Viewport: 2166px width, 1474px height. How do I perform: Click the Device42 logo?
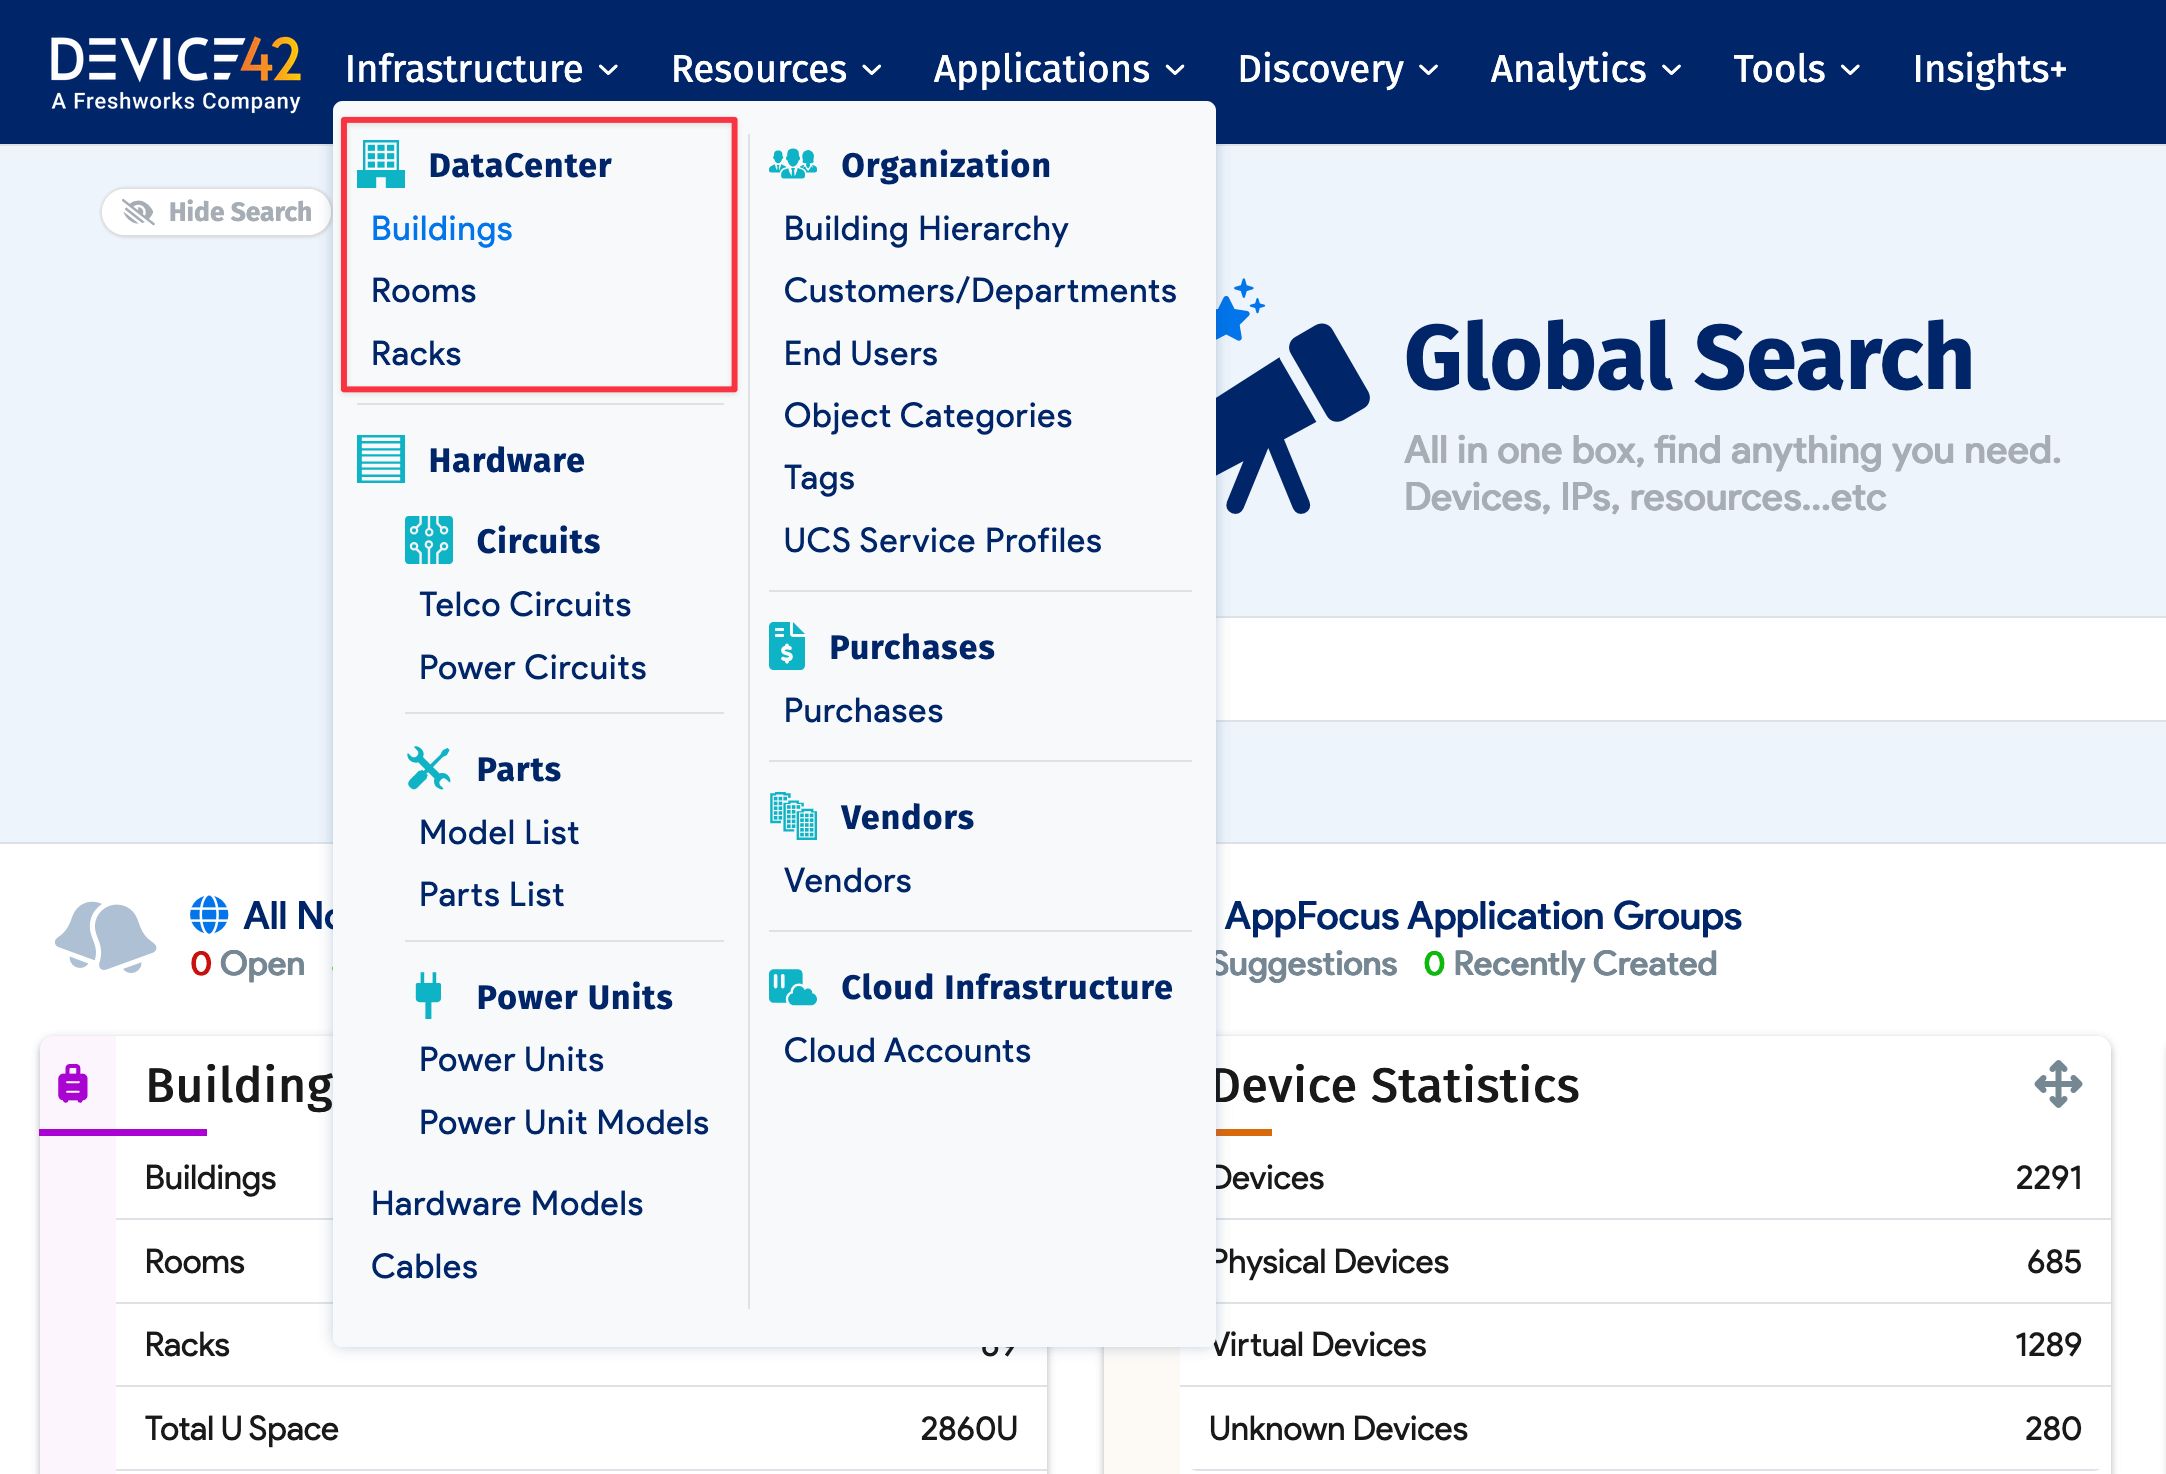[176, 72]
